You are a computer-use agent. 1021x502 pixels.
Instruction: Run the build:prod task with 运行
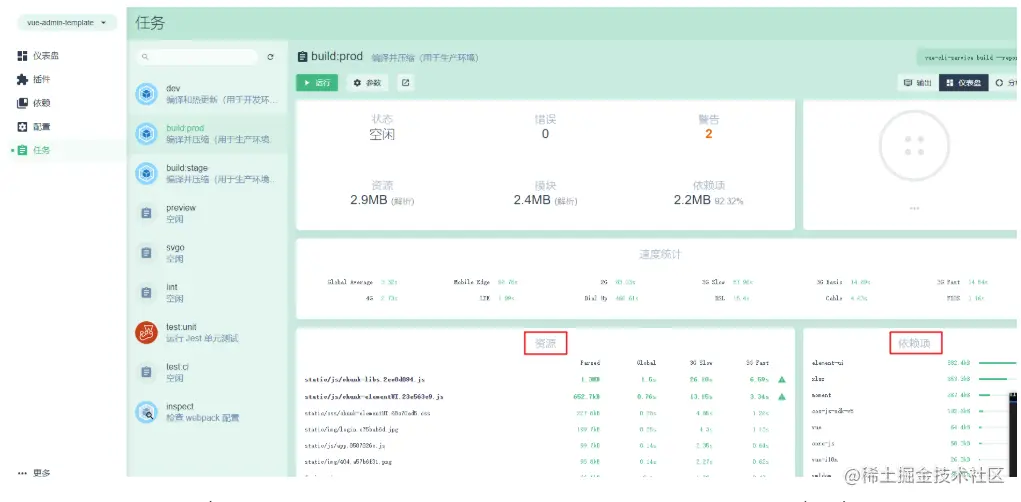tap(317, 83)
